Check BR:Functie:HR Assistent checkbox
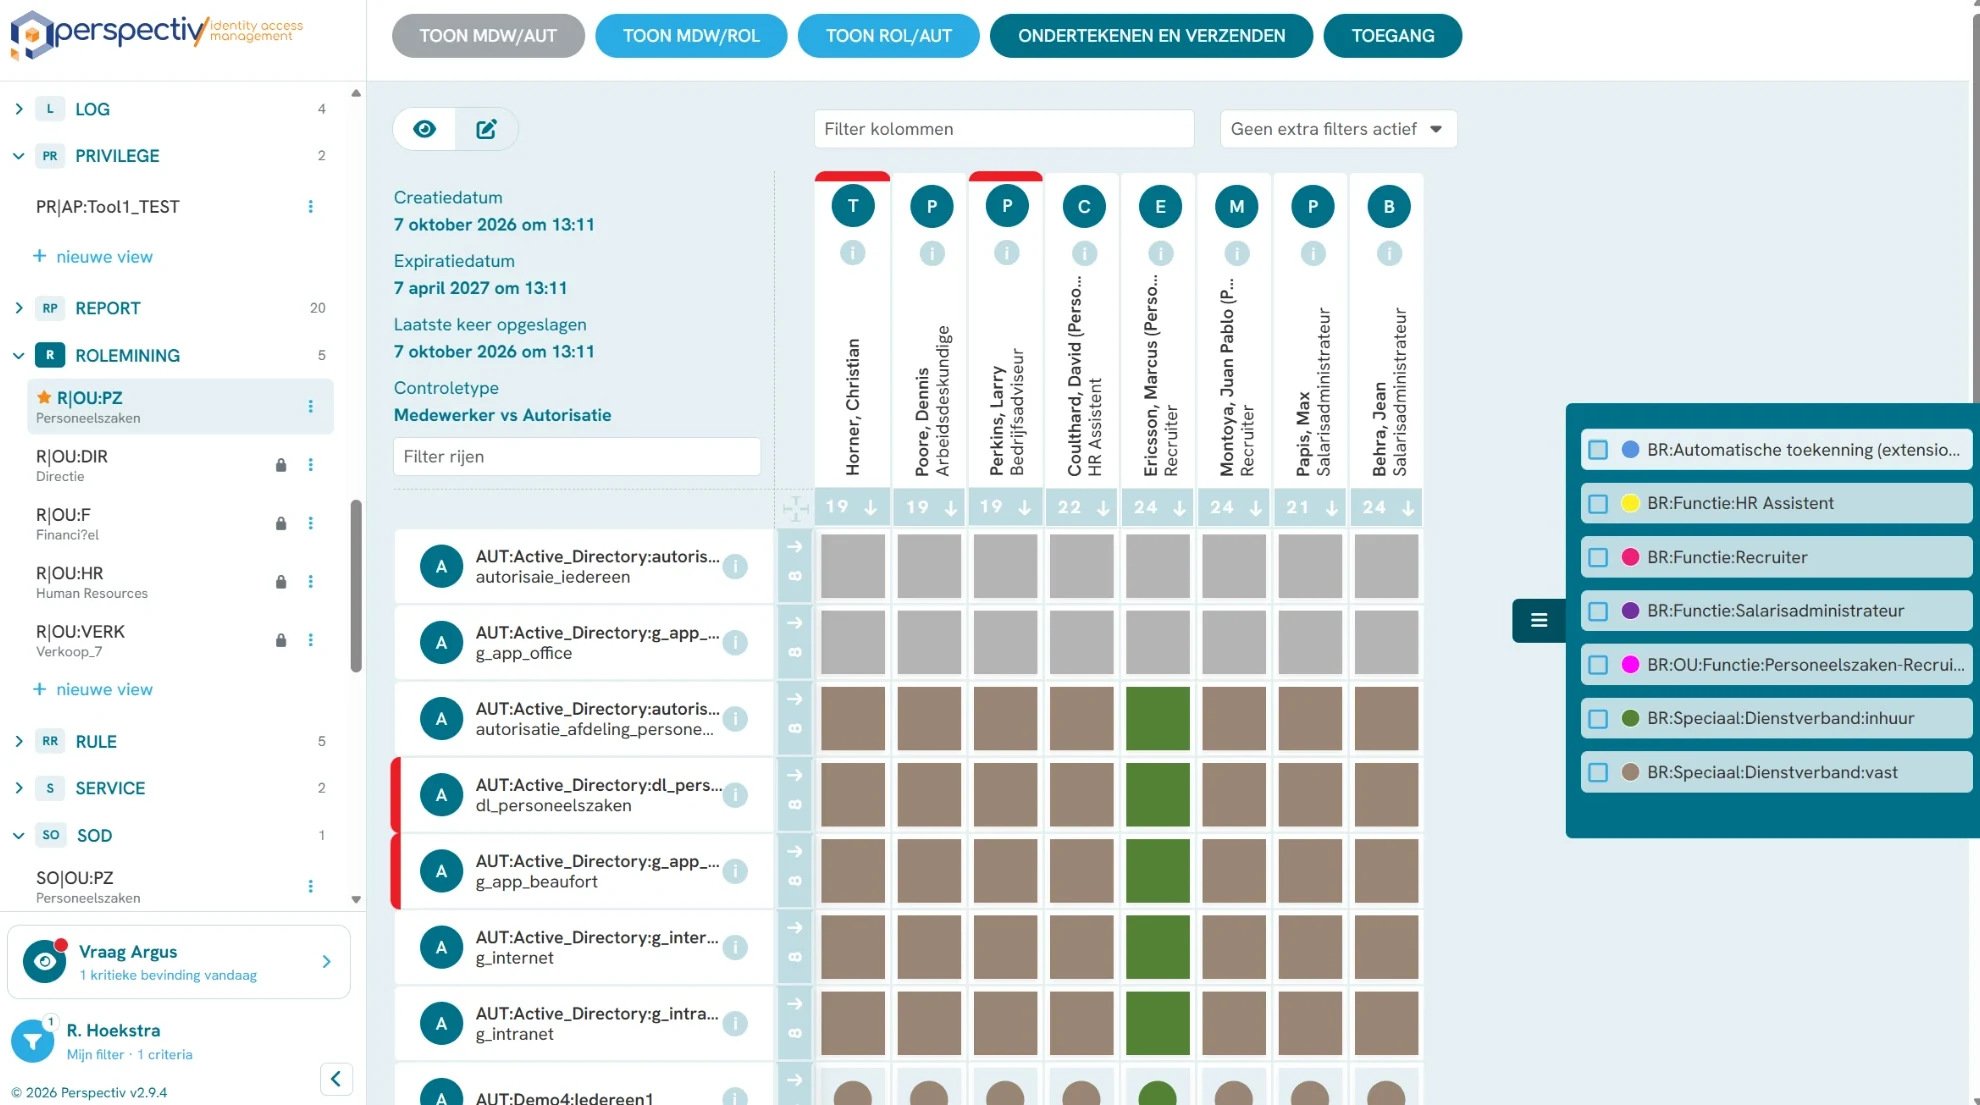Screen dimensions: 1980x1105 (1598, 504)
